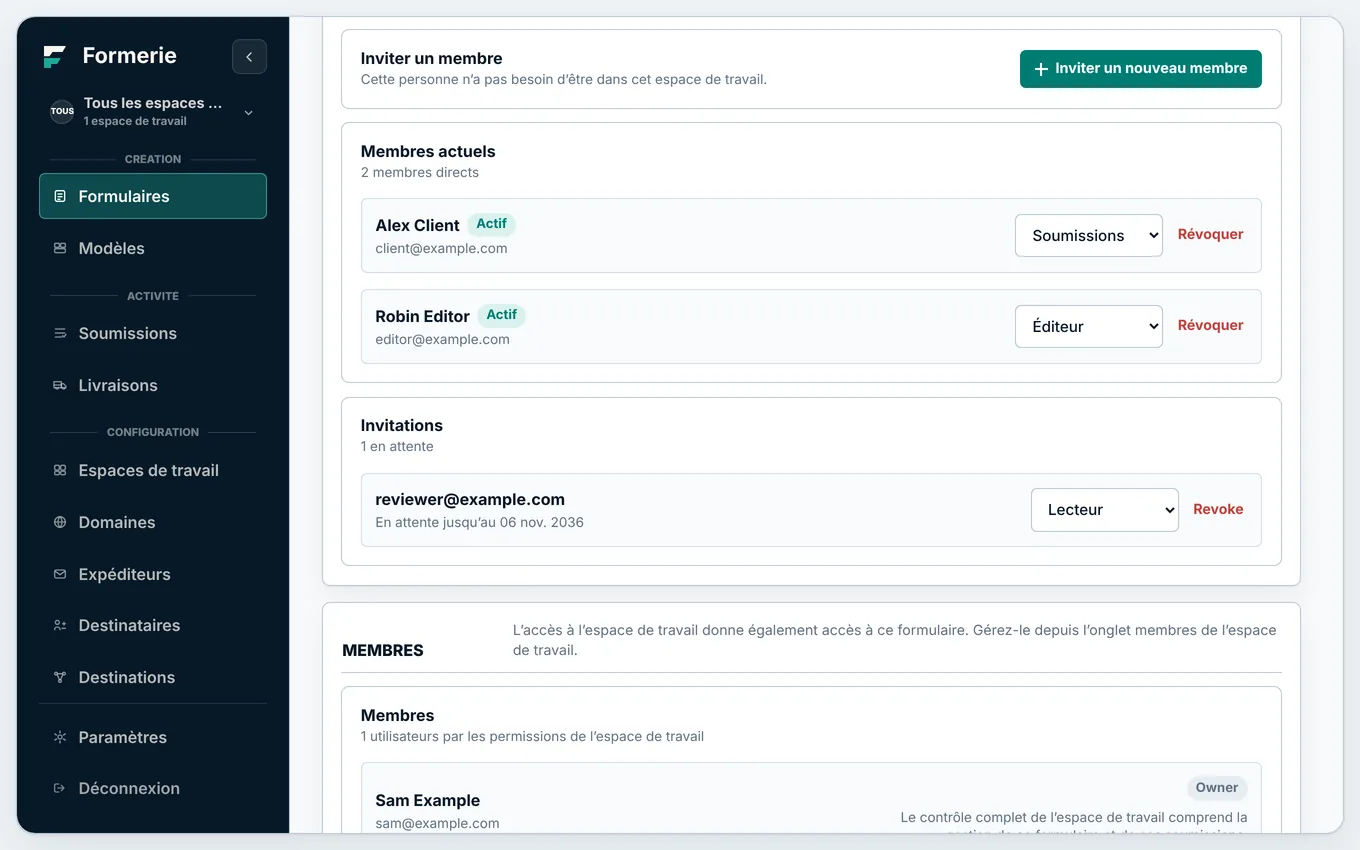Open the Formulaires menu item

click(x=153, y=196)
